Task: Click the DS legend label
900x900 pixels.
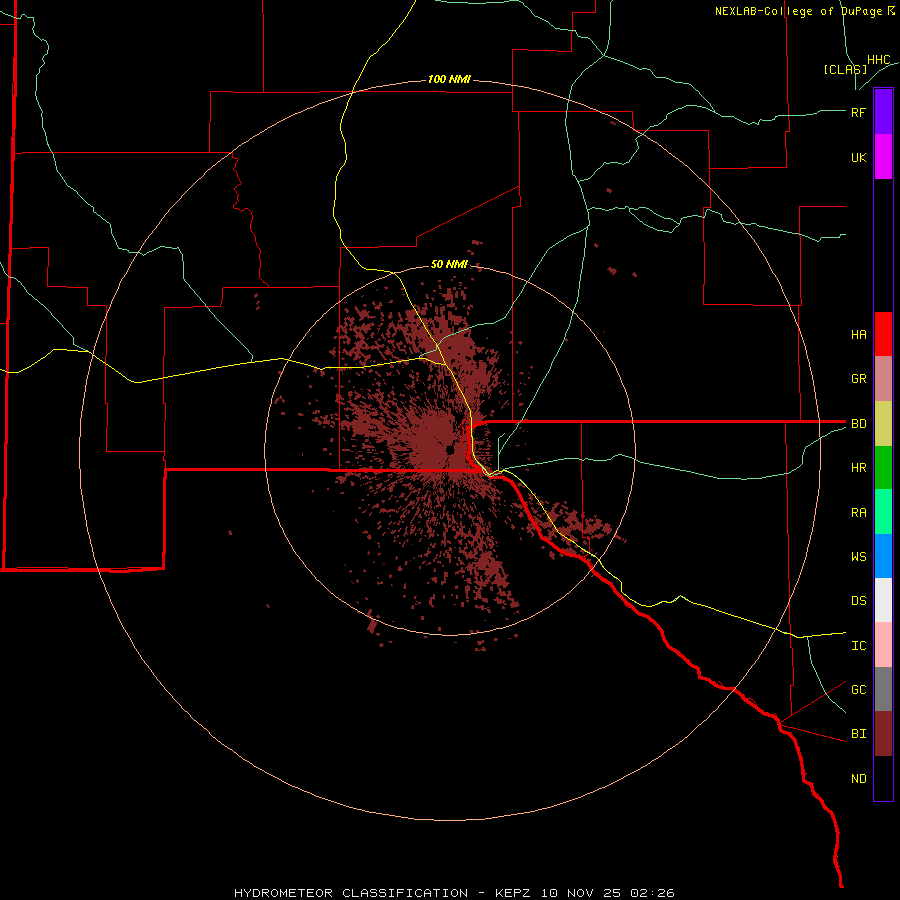Action: [x=858, y=601]
